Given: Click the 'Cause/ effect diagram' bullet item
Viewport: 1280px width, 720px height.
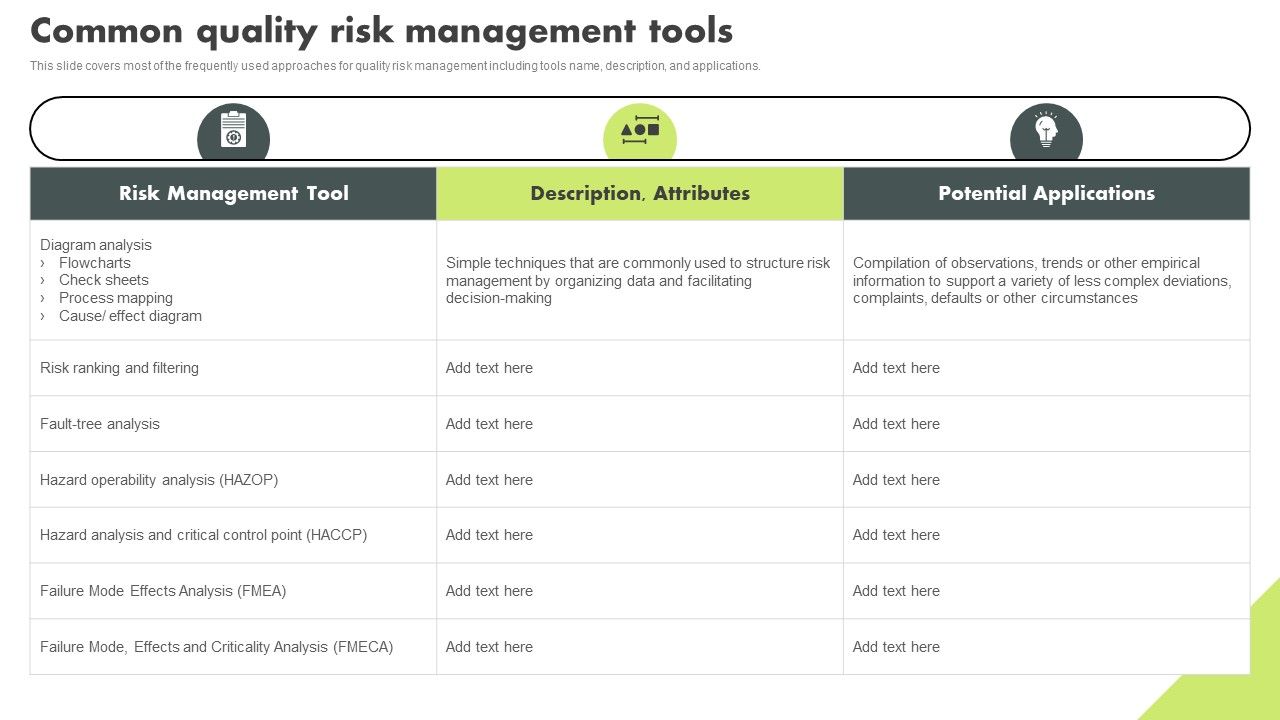Looking at the screenshot, I should tap(130, 316).
